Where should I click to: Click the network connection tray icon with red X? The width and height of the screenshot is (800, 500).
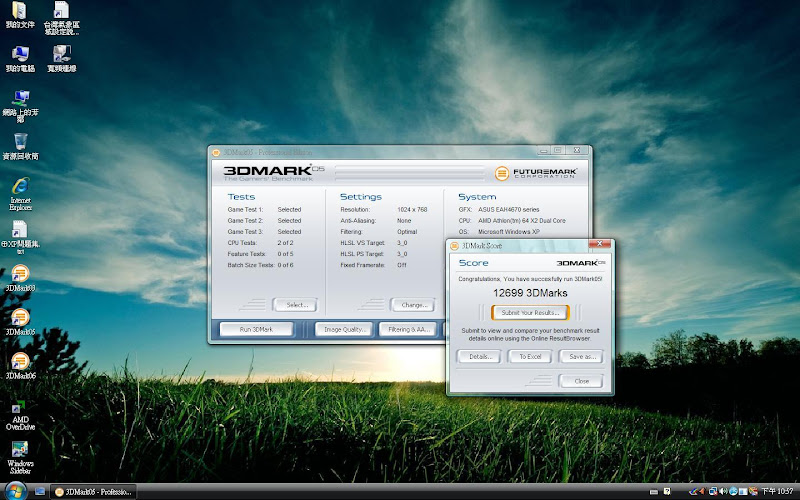(713, 491)
